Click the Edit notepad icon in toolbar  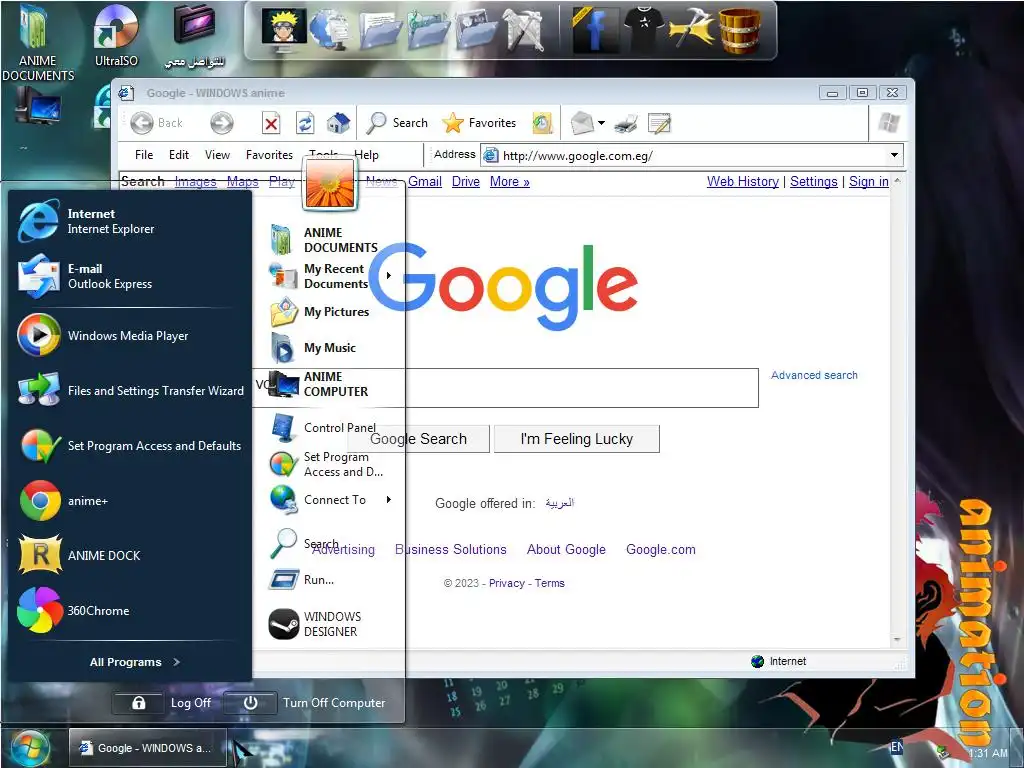(659, 123)
